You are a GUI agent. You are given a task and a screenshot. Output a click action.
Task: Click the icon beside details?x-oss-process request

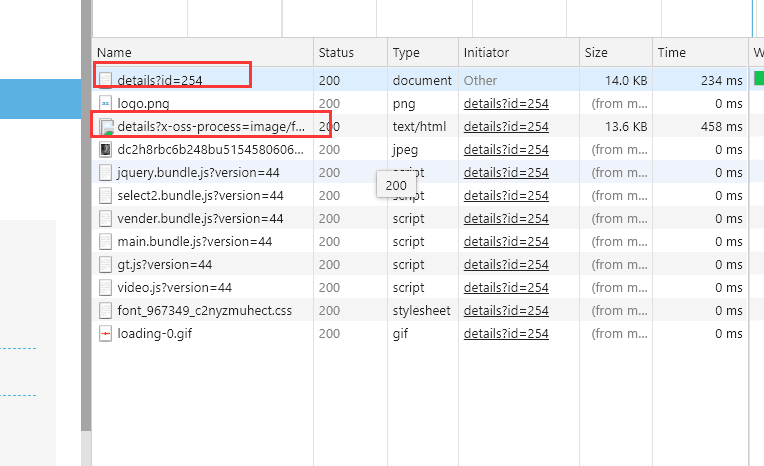tap(106, 127)
